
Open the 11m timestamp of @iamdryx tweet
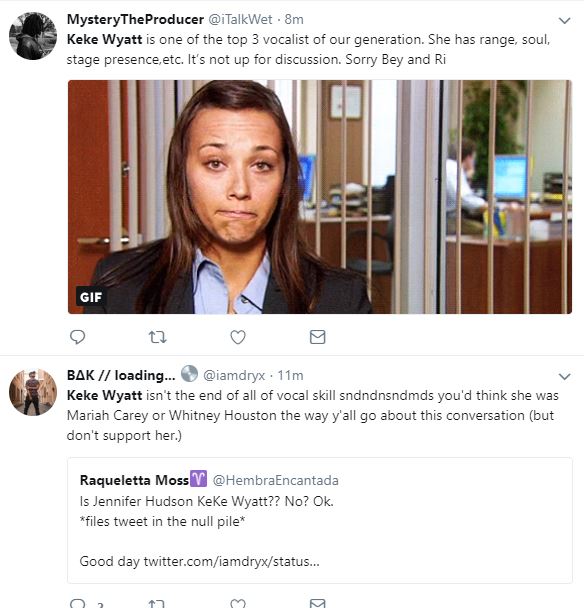pyautogui.click(x=290, y=375)
